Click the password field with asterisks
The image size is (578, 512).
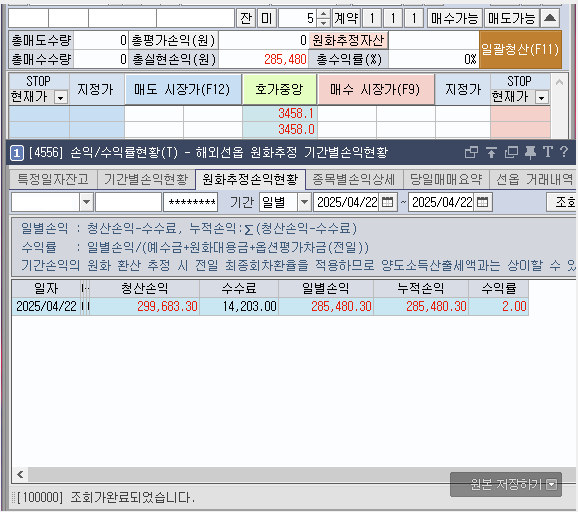click(x=191, y=202)
